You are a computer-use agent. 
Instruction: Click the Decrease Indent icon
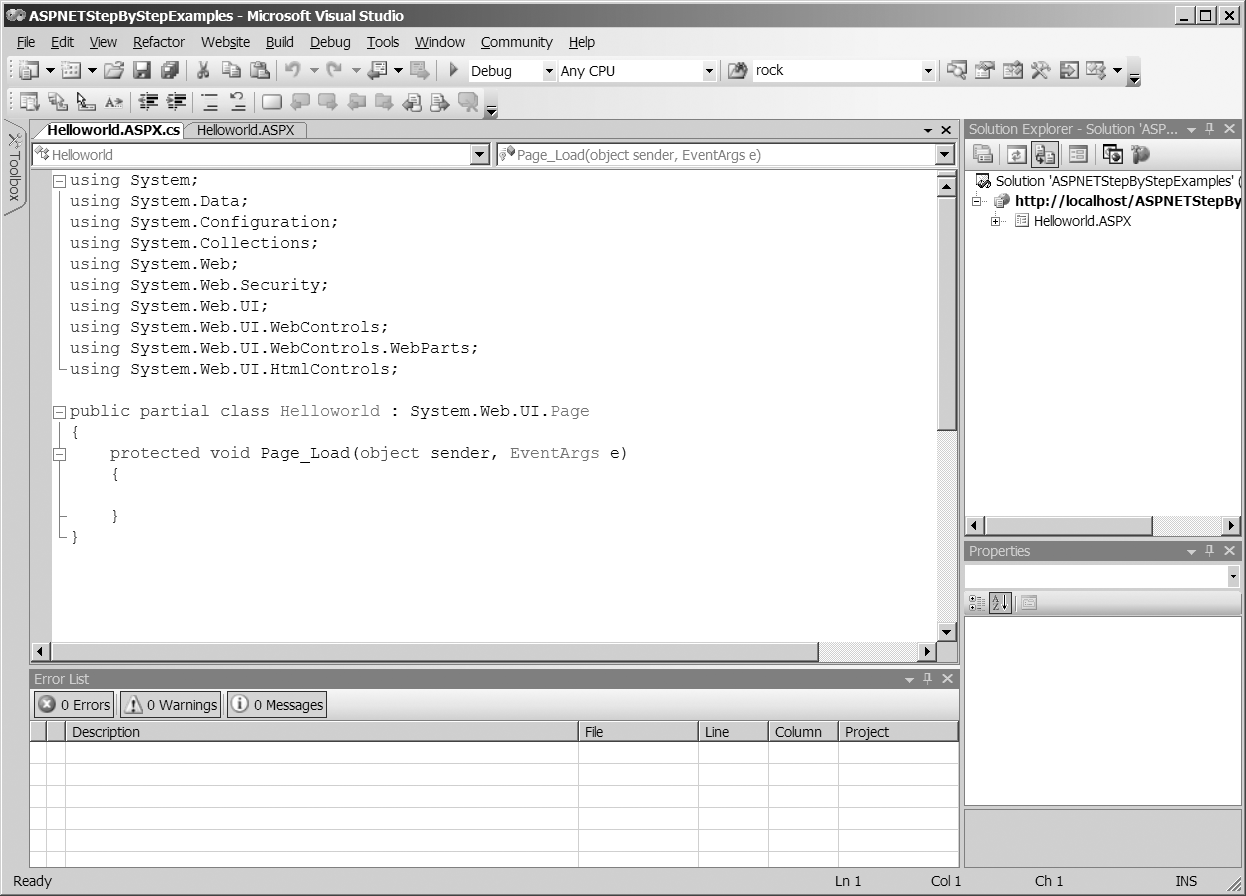149,101
